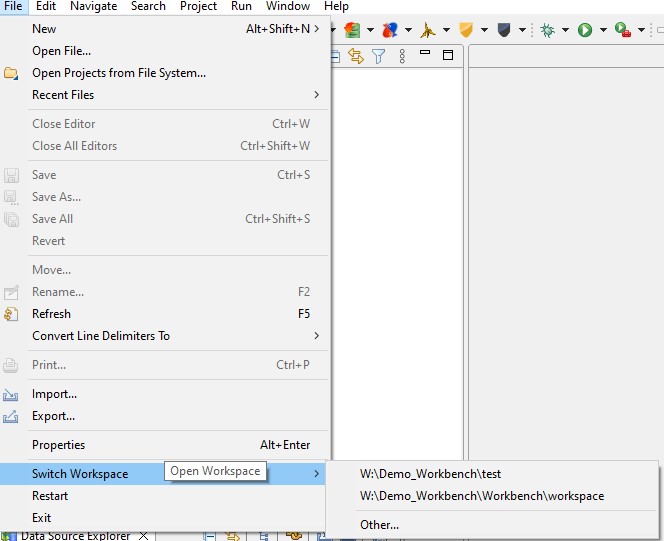Minimize the explorer view panel

(x=425, y=52)
